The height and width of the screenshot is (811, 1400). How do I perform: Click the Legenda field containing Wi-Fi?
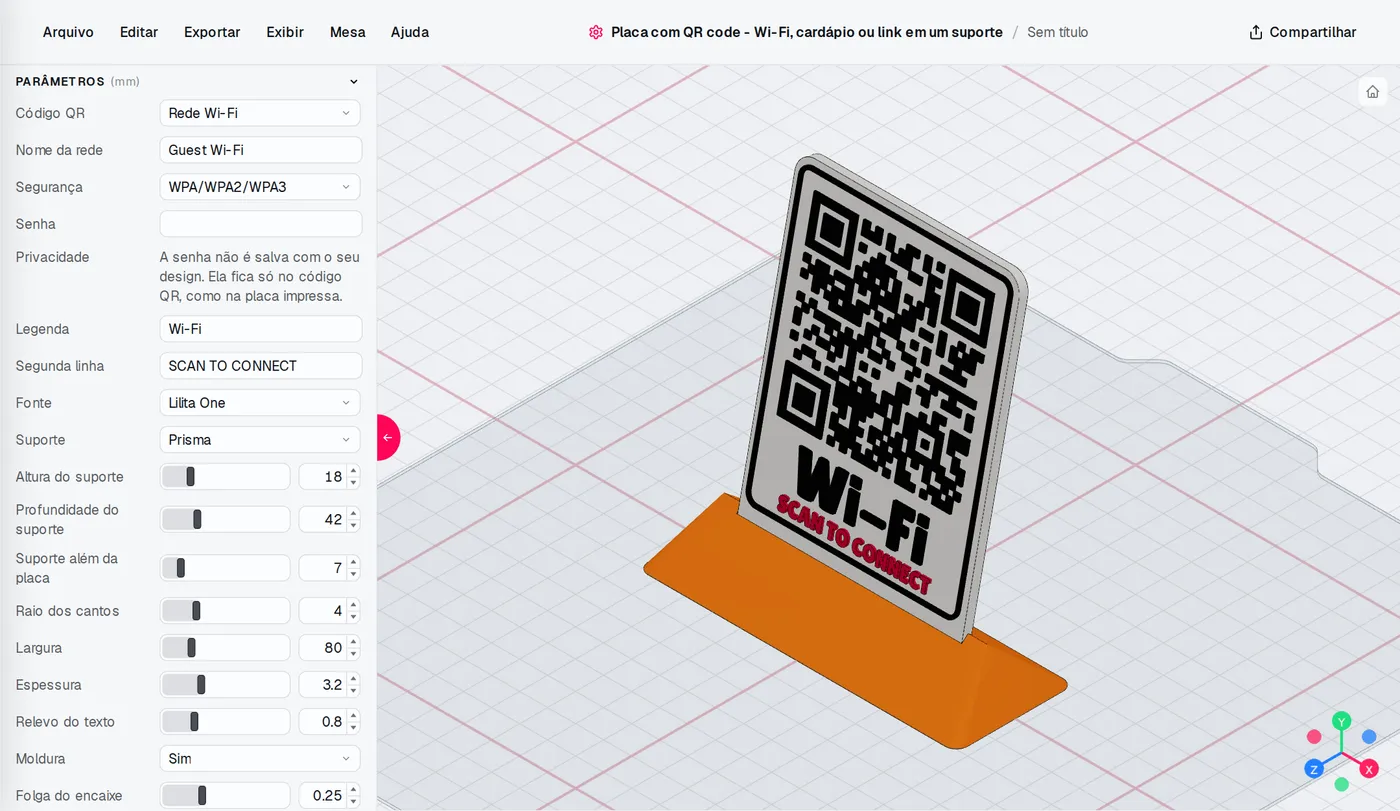click(260, 329)
